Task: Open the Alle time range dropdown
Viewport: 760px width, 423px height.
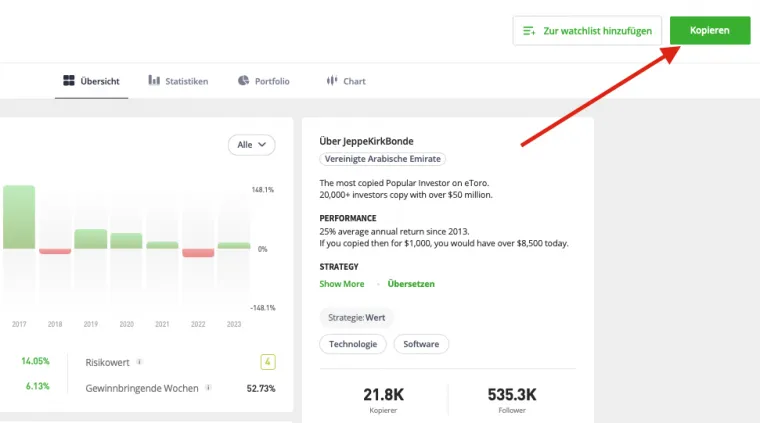Action: [252, 144]
